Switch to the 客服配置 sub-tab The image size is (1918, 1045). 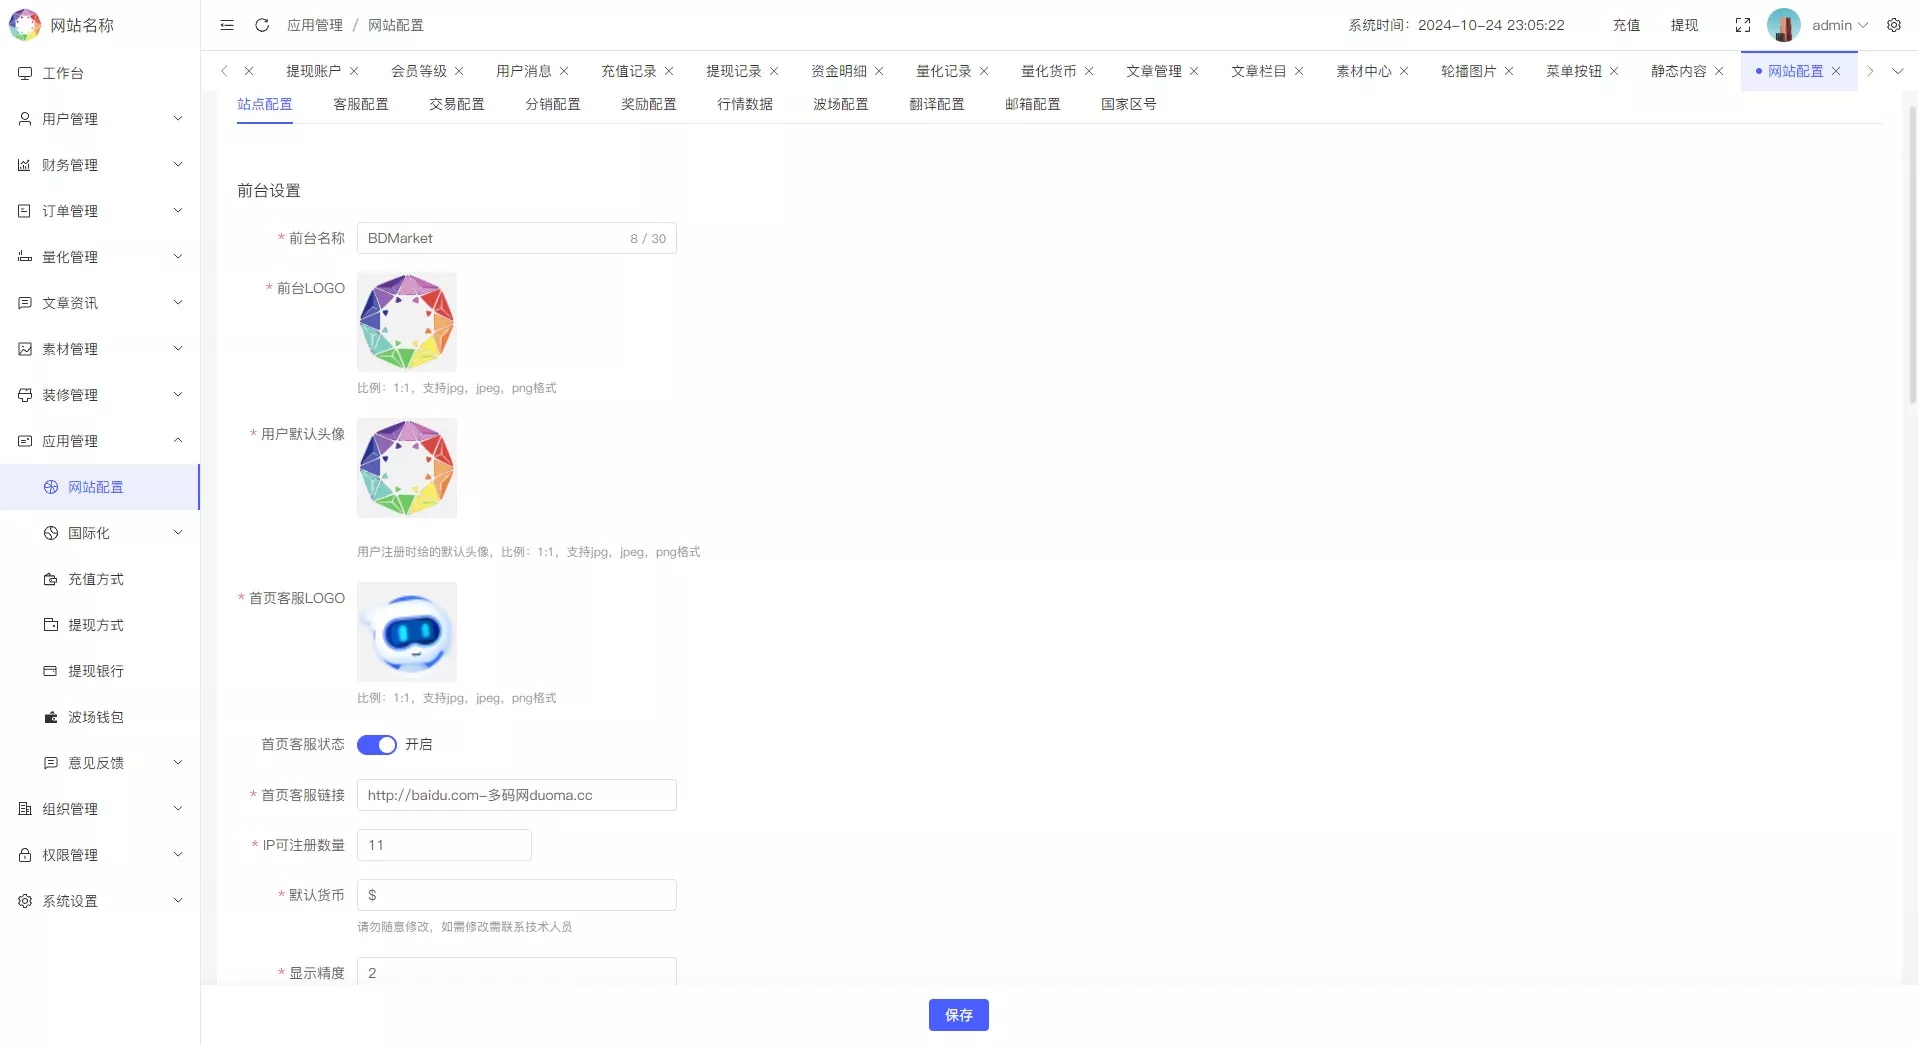(361, 104)
